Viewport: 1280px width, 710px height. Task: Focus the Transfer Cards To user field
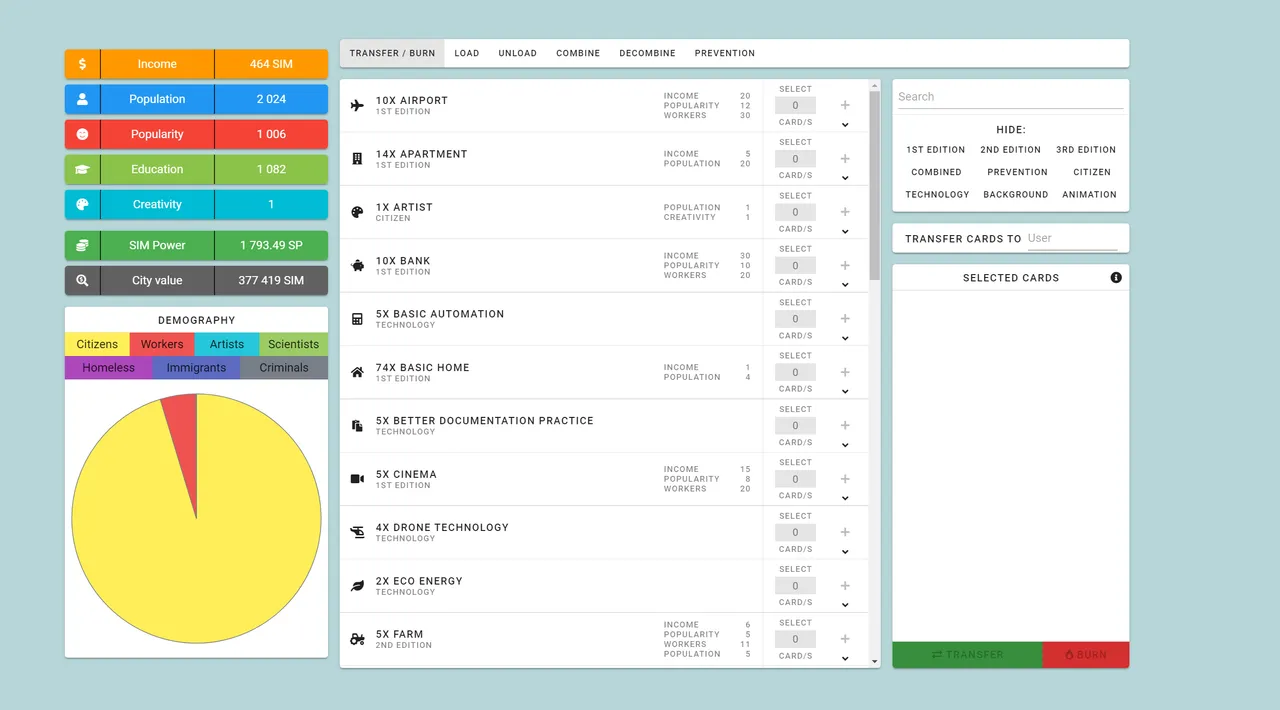pos(1072,239)
